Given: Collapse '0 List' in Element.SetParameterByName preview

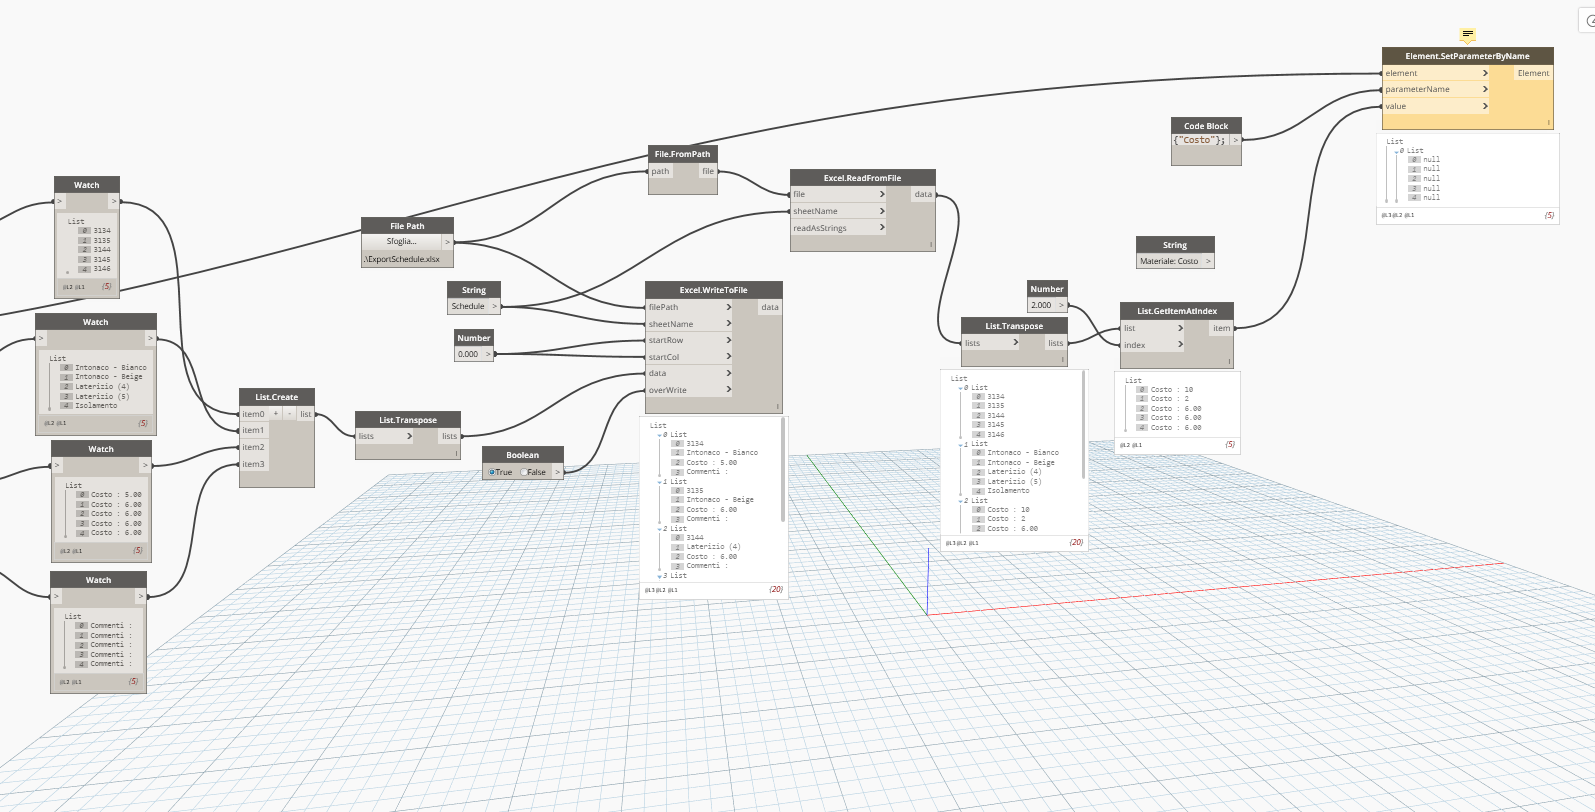Looking at the screenshot, I should 1397,151.
